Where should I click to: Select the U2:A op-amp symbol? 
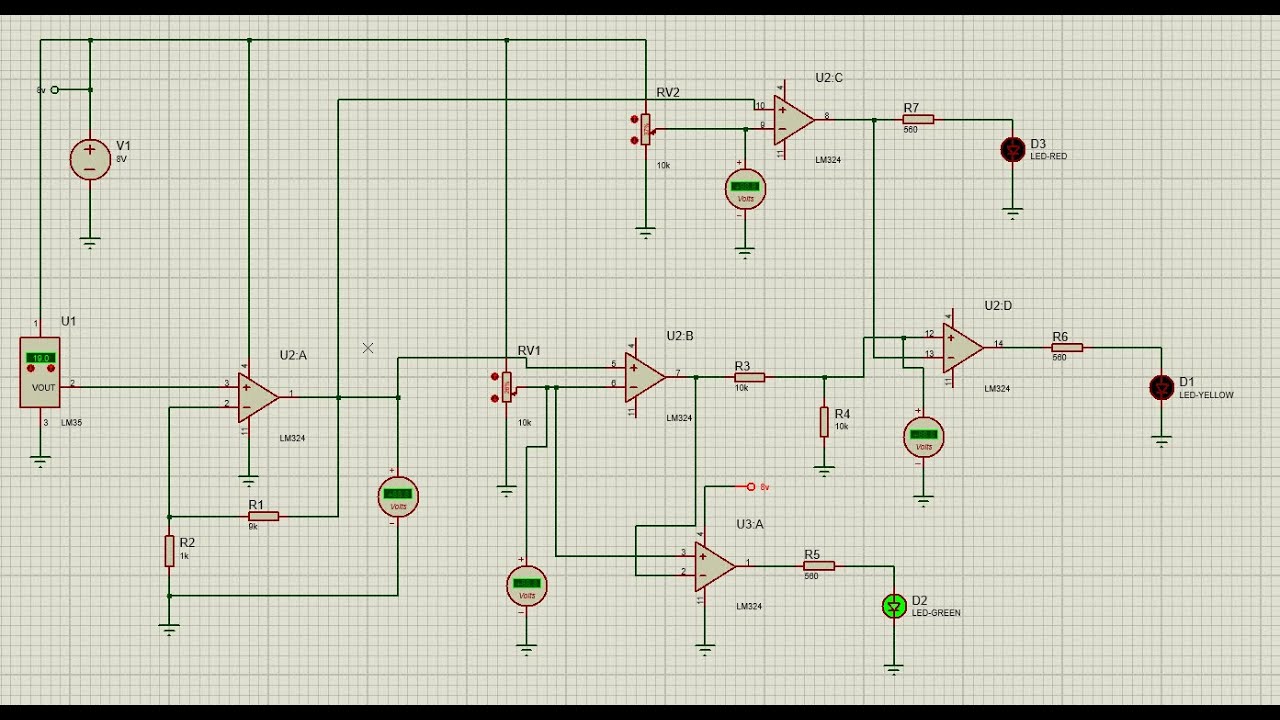click(257, 397)
